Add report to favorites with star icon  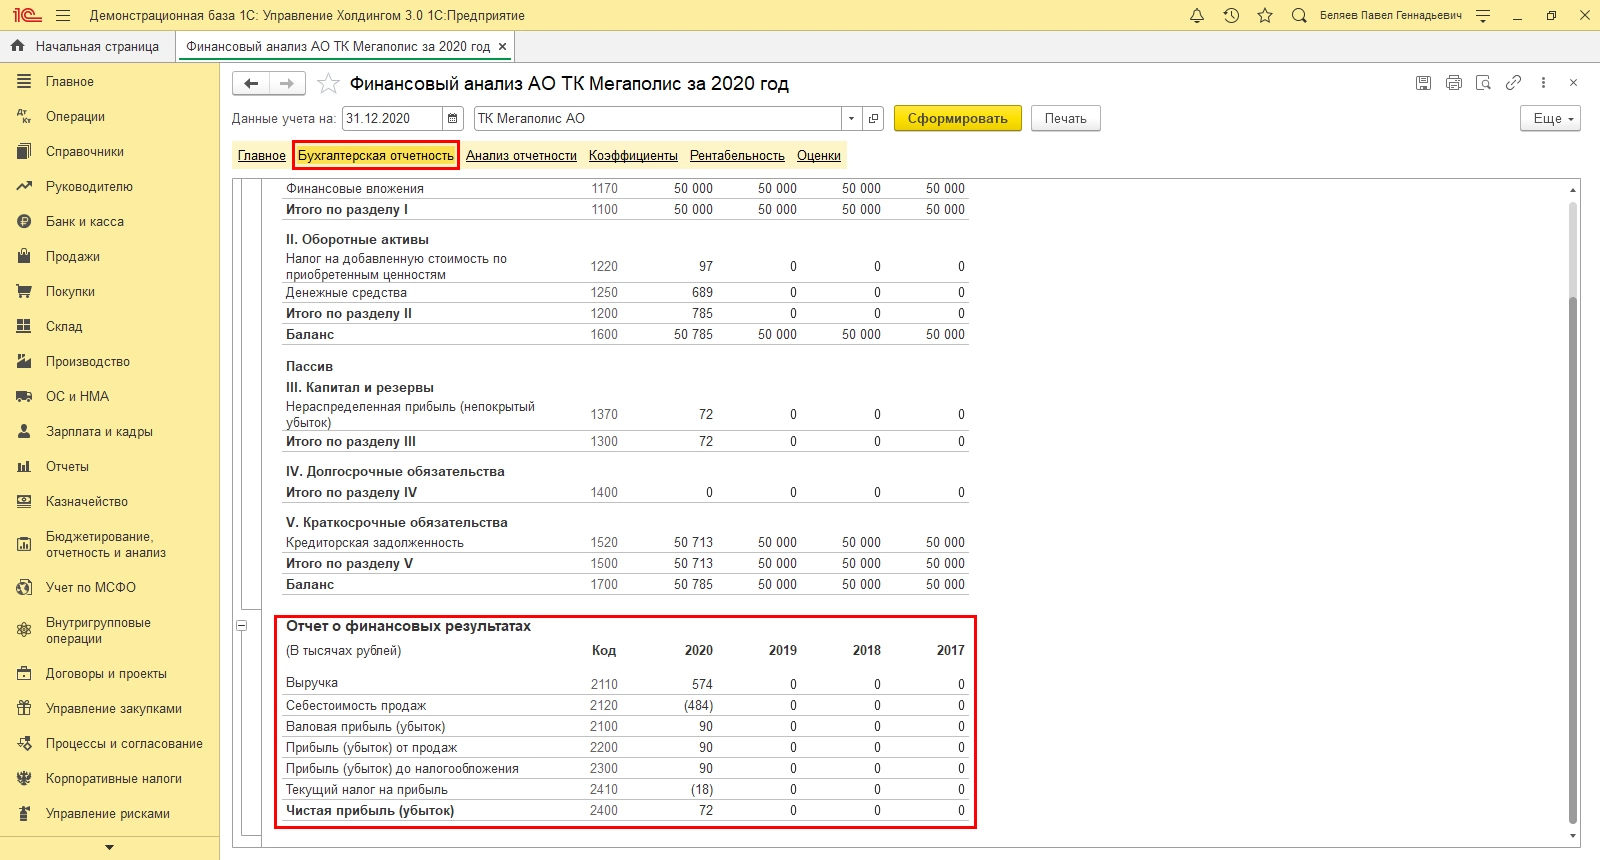328,84
